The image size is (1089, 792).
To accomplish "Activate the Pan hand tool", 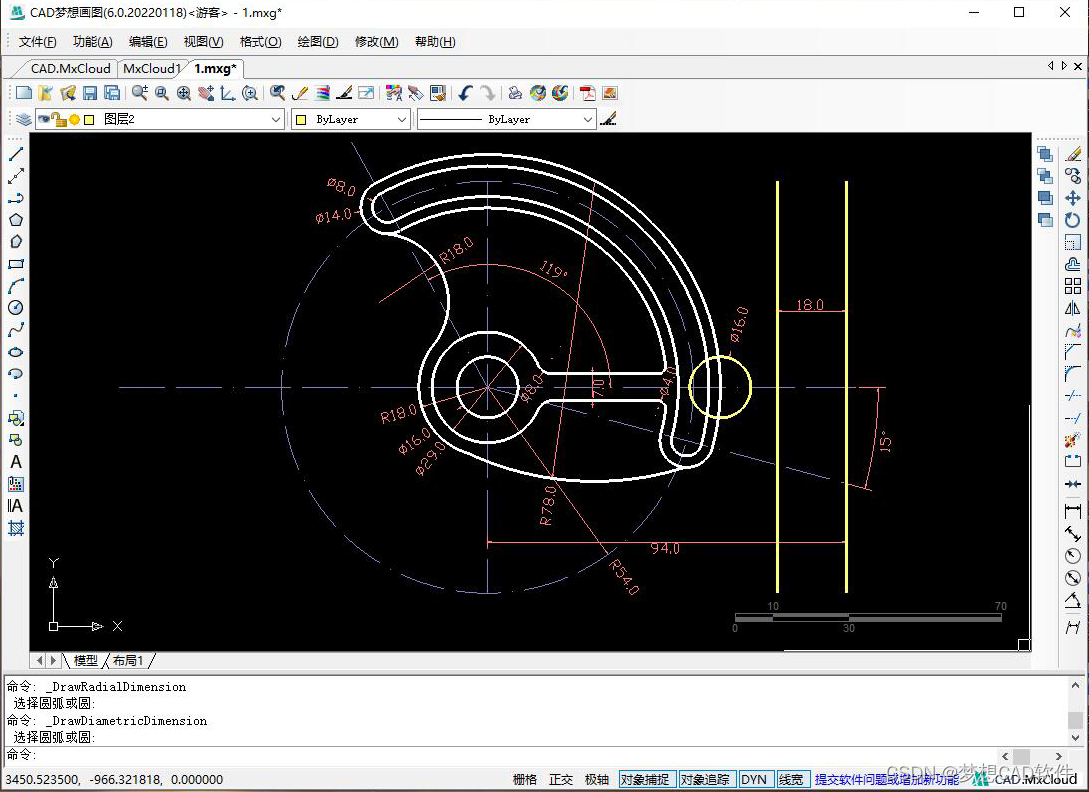I will (x=206, y=93).
